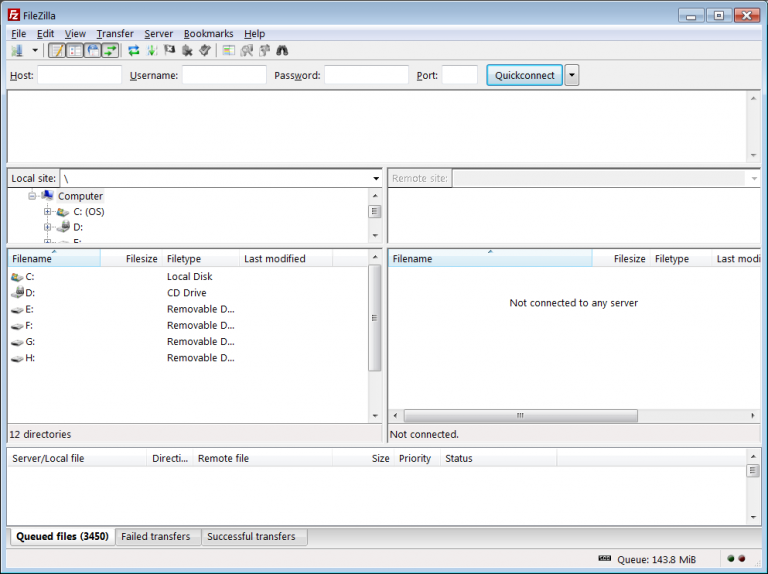
Task: Open the View menu
Action: (75, 34)
